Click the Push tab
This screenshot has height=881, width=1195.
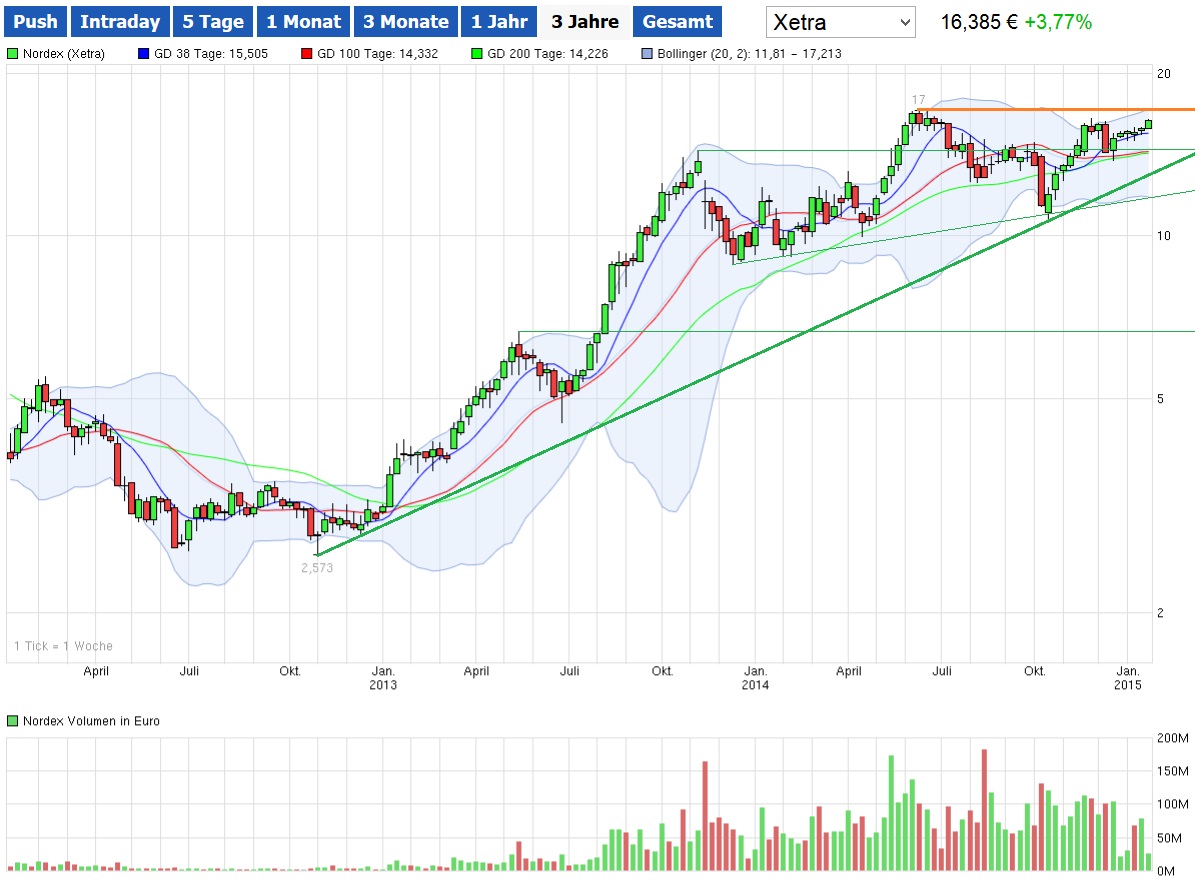37,21
